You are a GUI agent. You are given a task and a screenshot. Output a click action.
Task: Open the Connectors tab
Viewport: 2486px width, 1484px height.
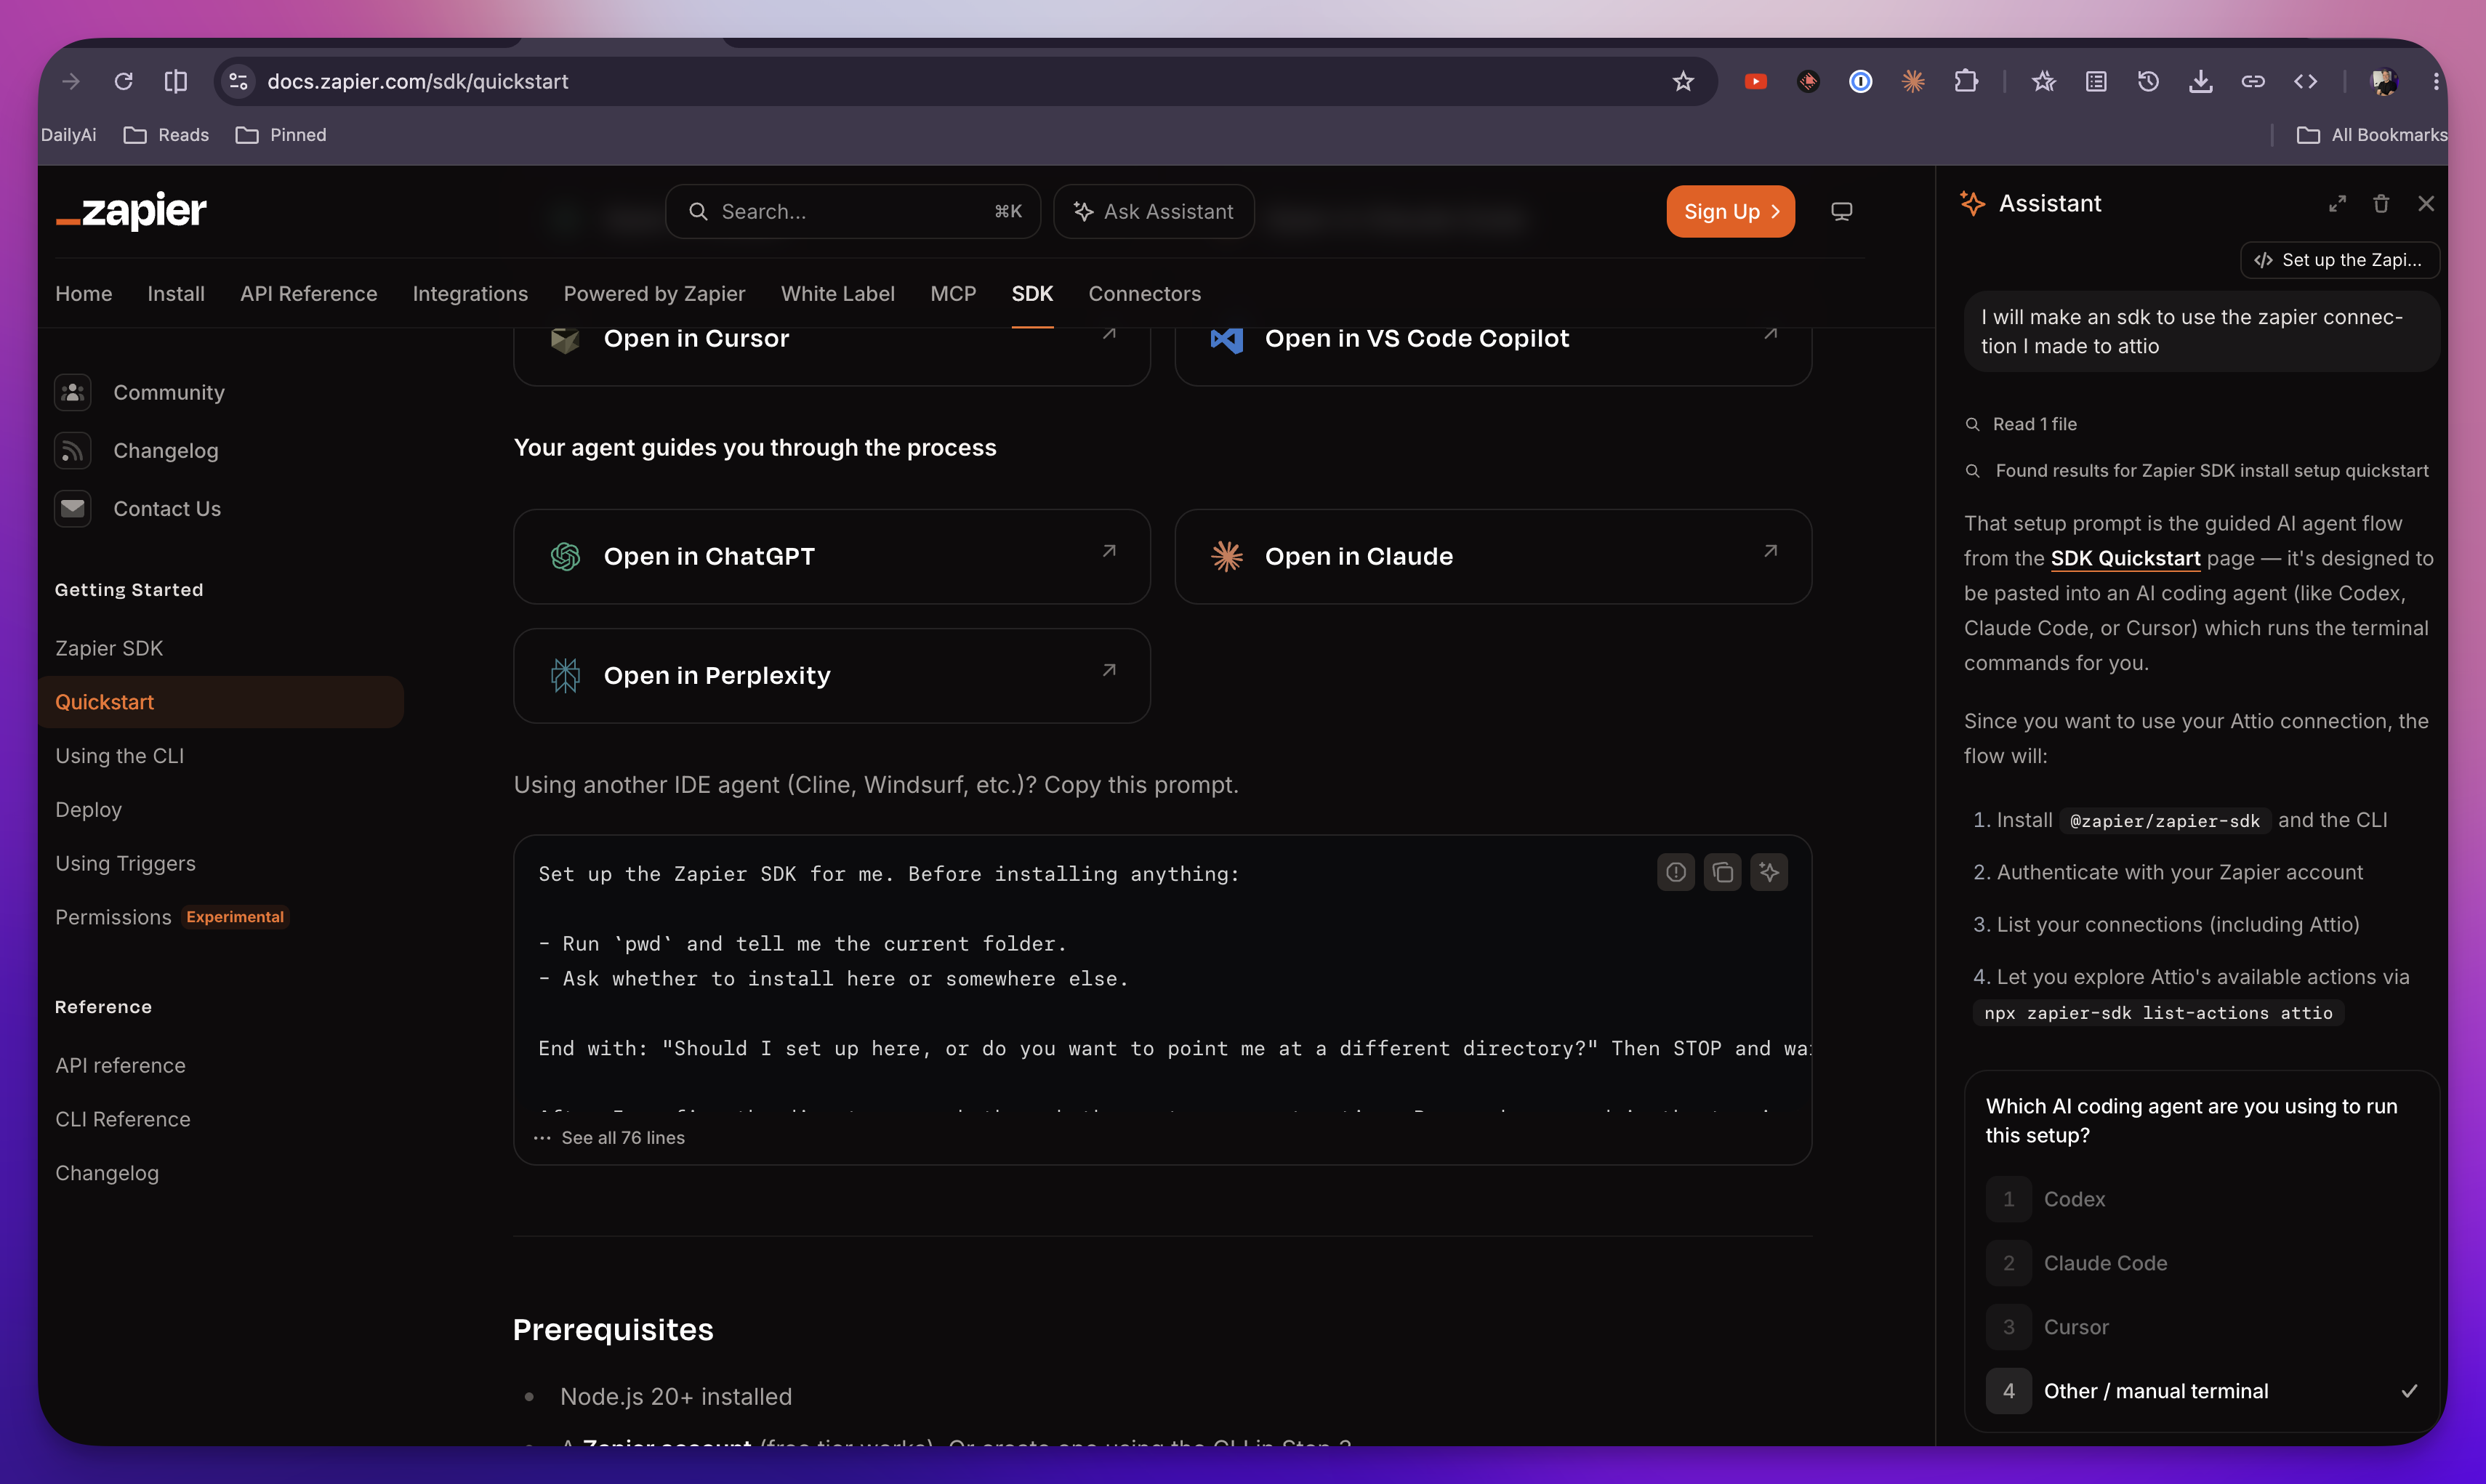(x=1145, y=294)
